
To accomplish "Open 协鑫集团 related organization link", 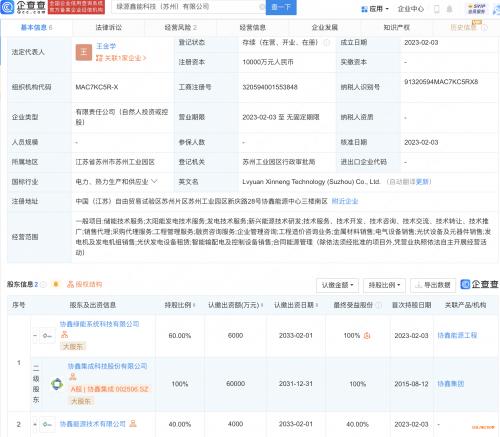I will coord(450,384).
